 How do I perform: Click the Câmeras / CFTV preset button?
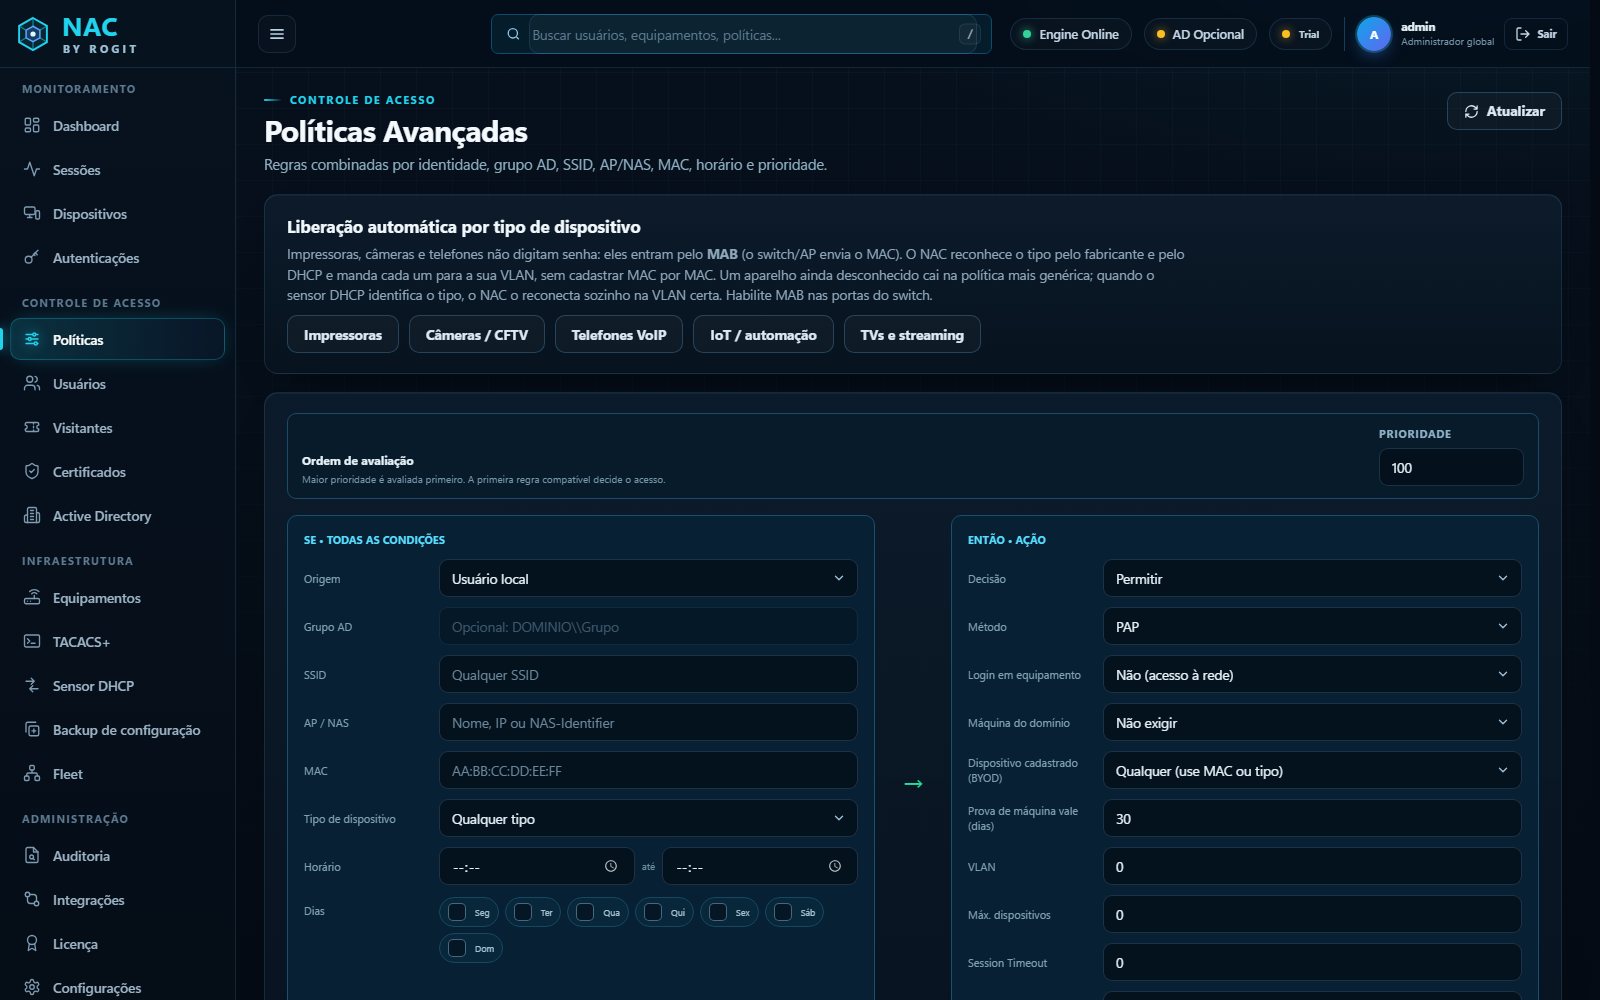tap(477, 334)
